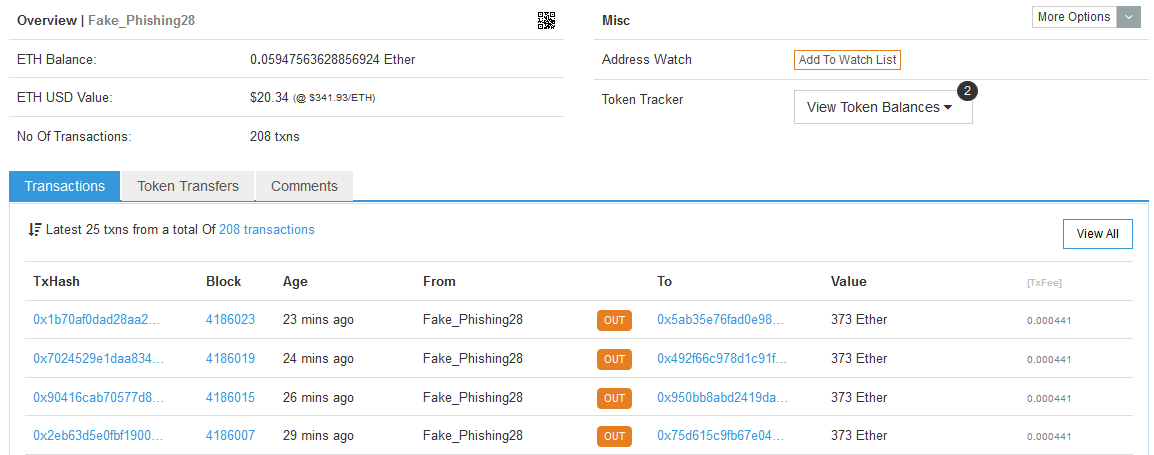The image size is (1154, 455).
Task: Open transaction hash 0x1b70af0dad28aa2
Action: click(x=97, y=320)
